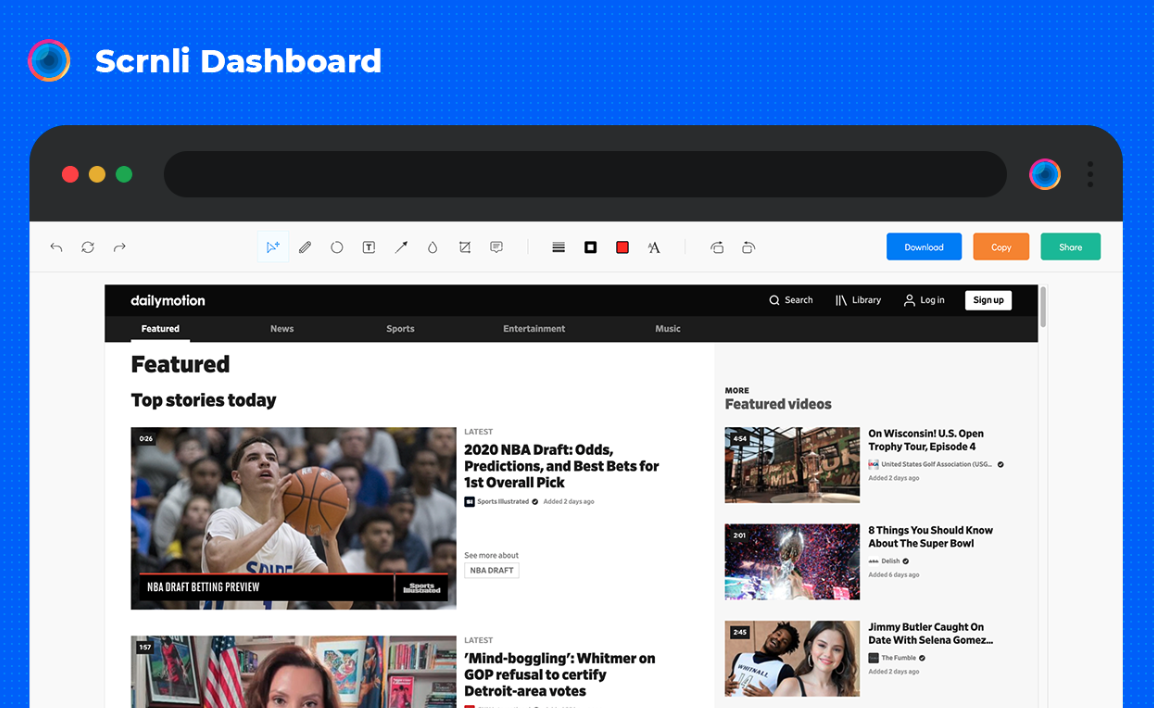Select the pencil drawing tool
The image size is (1154, 708).
point(305,247)
